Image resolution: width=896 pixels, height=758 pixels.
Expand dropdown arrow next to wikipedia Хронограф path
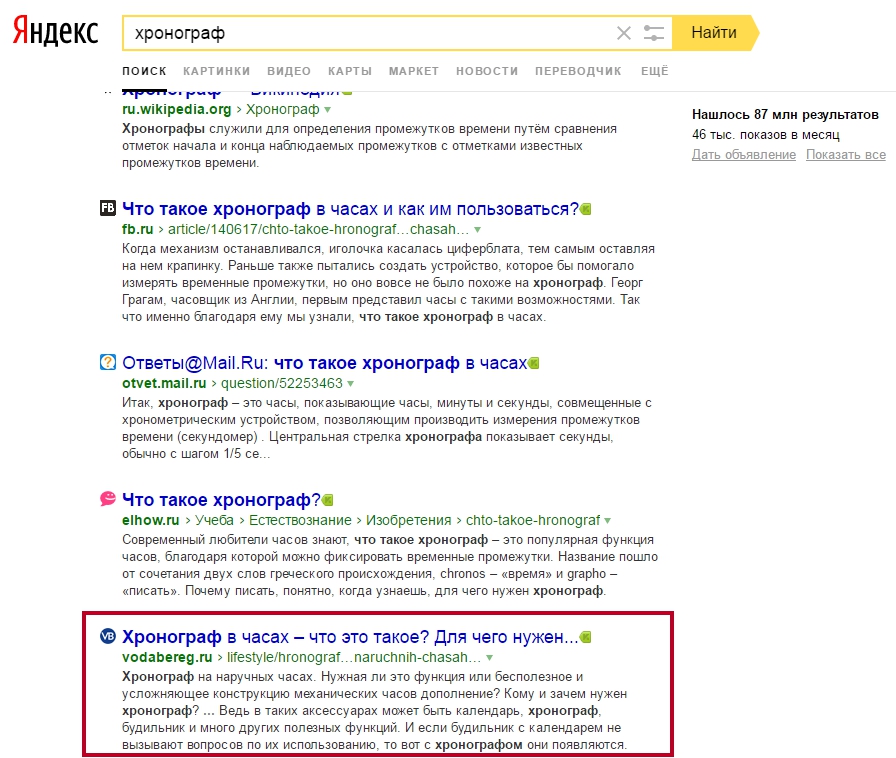coord(327,110)
